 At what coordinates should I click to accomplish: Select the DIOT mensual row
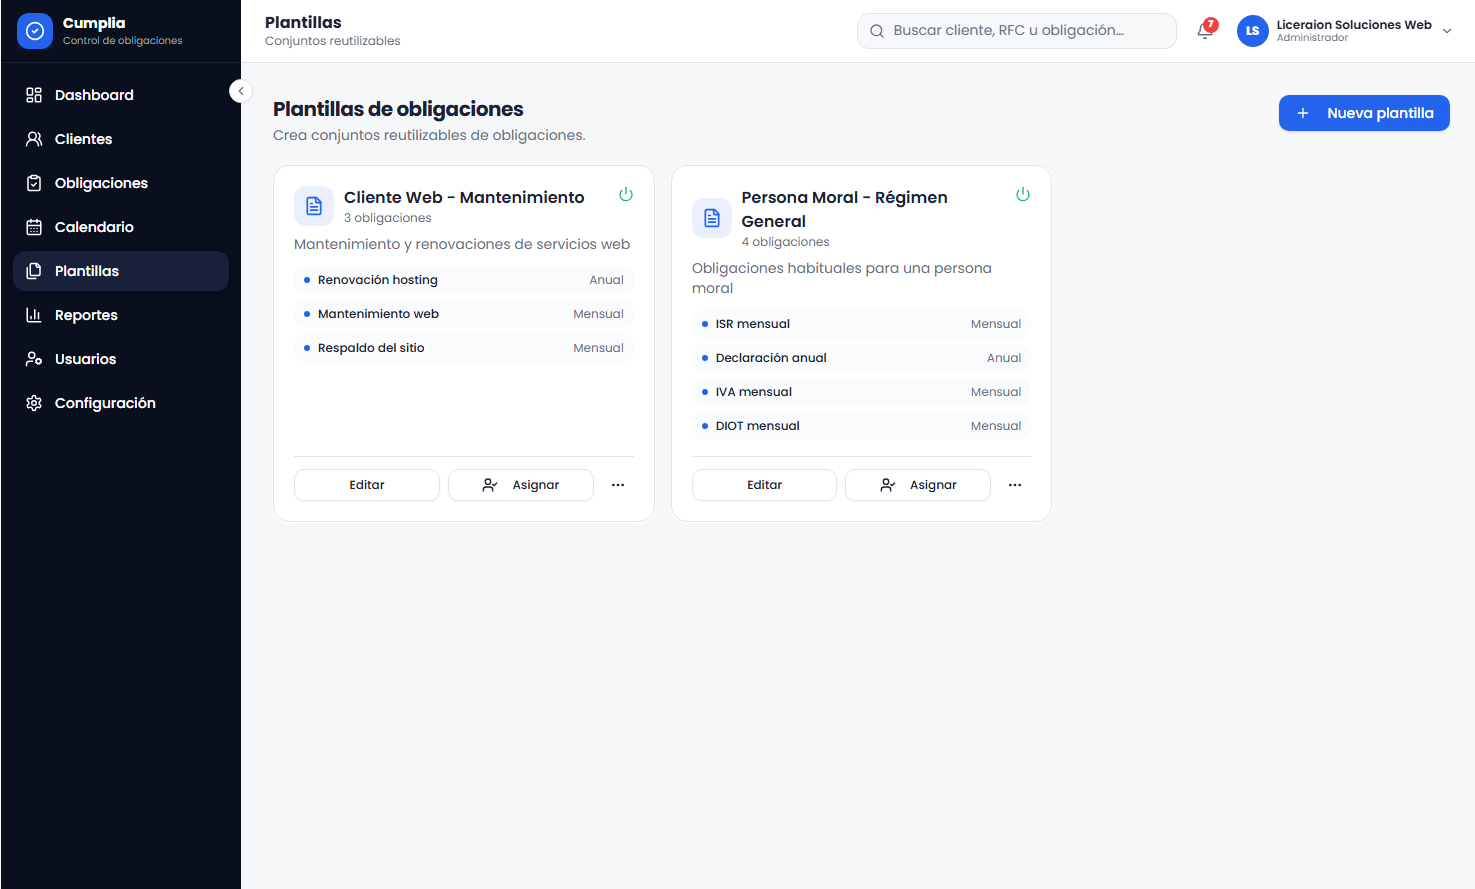click(861, 426)
